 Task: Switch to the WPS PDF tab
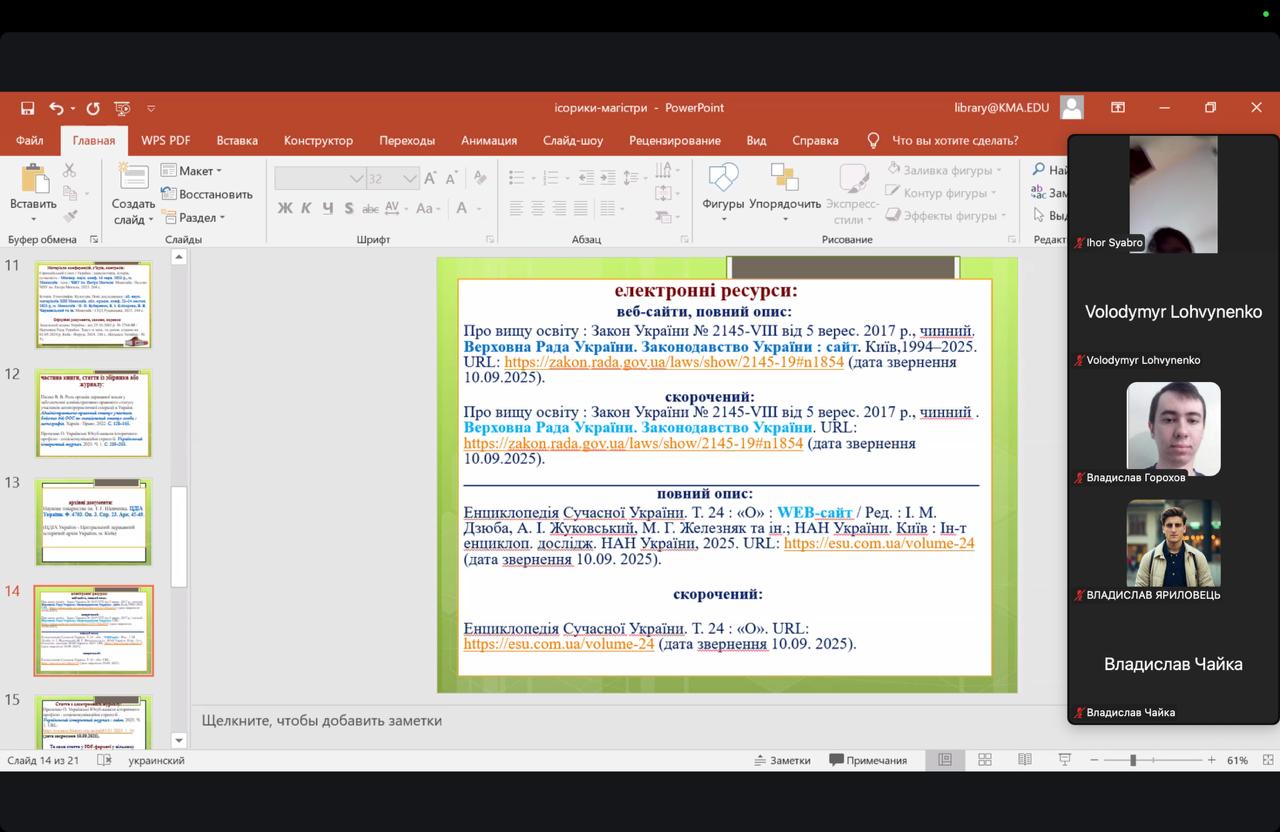(x=166, y=141)
